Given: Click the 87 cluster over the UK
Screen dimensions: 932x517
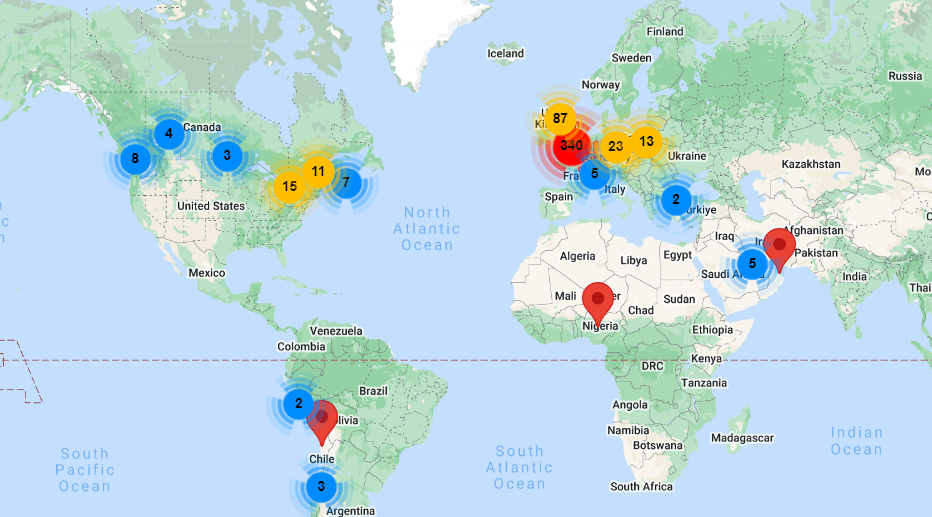Looking at the screenshot, I should click(x=560, y=118).
